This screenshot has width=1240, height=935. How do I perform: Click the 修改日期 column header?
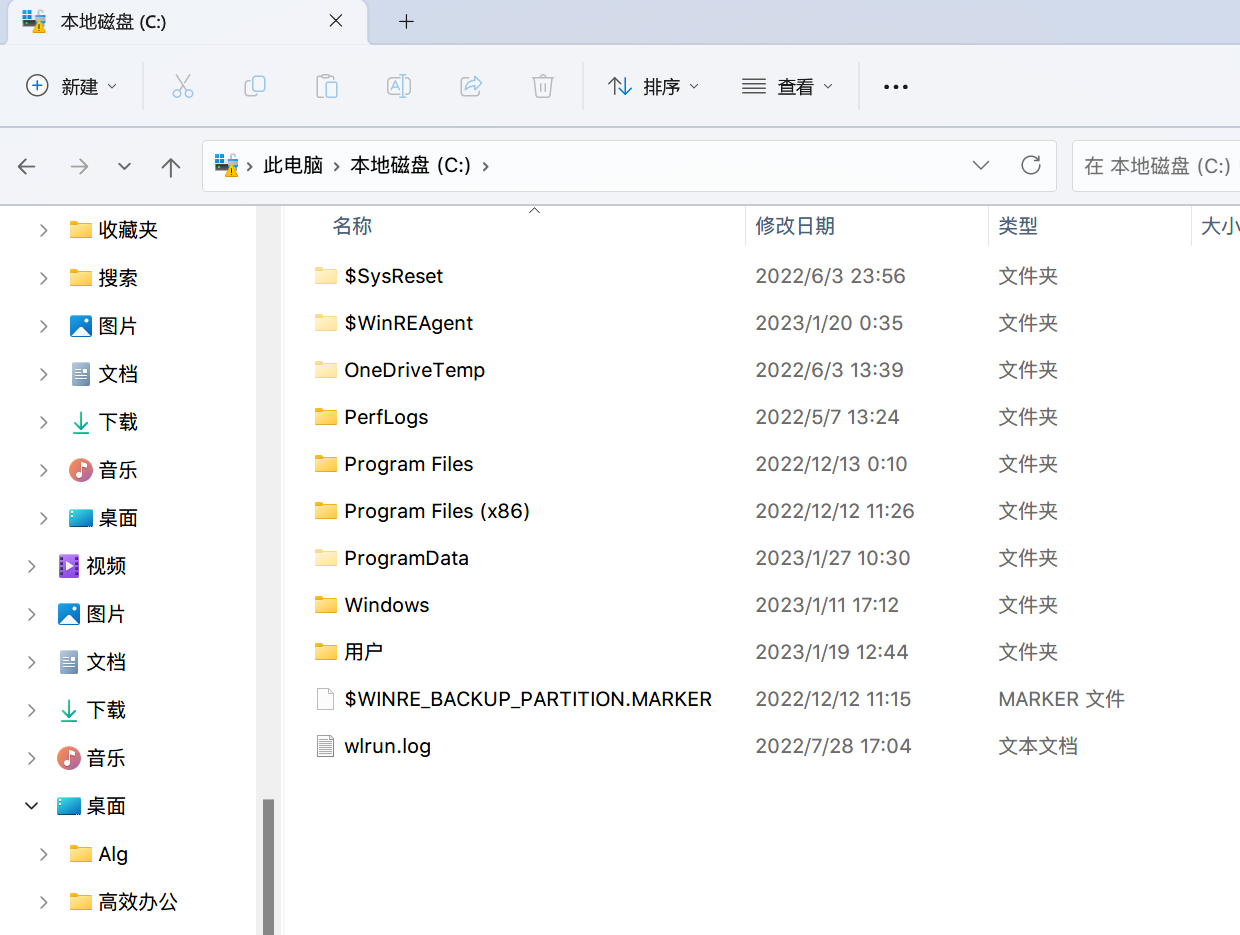click(x=795, y=226)
